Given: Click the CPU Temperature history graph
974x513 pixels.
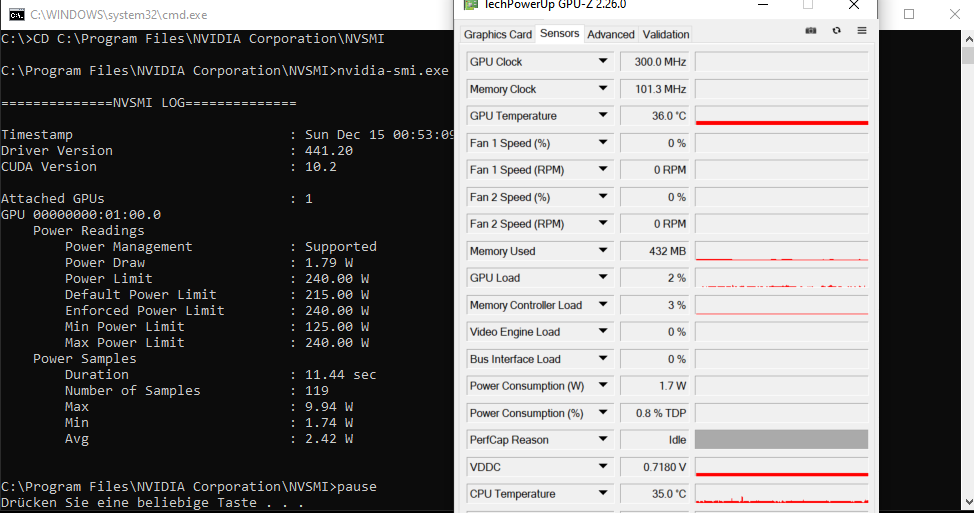Looking at the screenshot, I should [781, 494].
